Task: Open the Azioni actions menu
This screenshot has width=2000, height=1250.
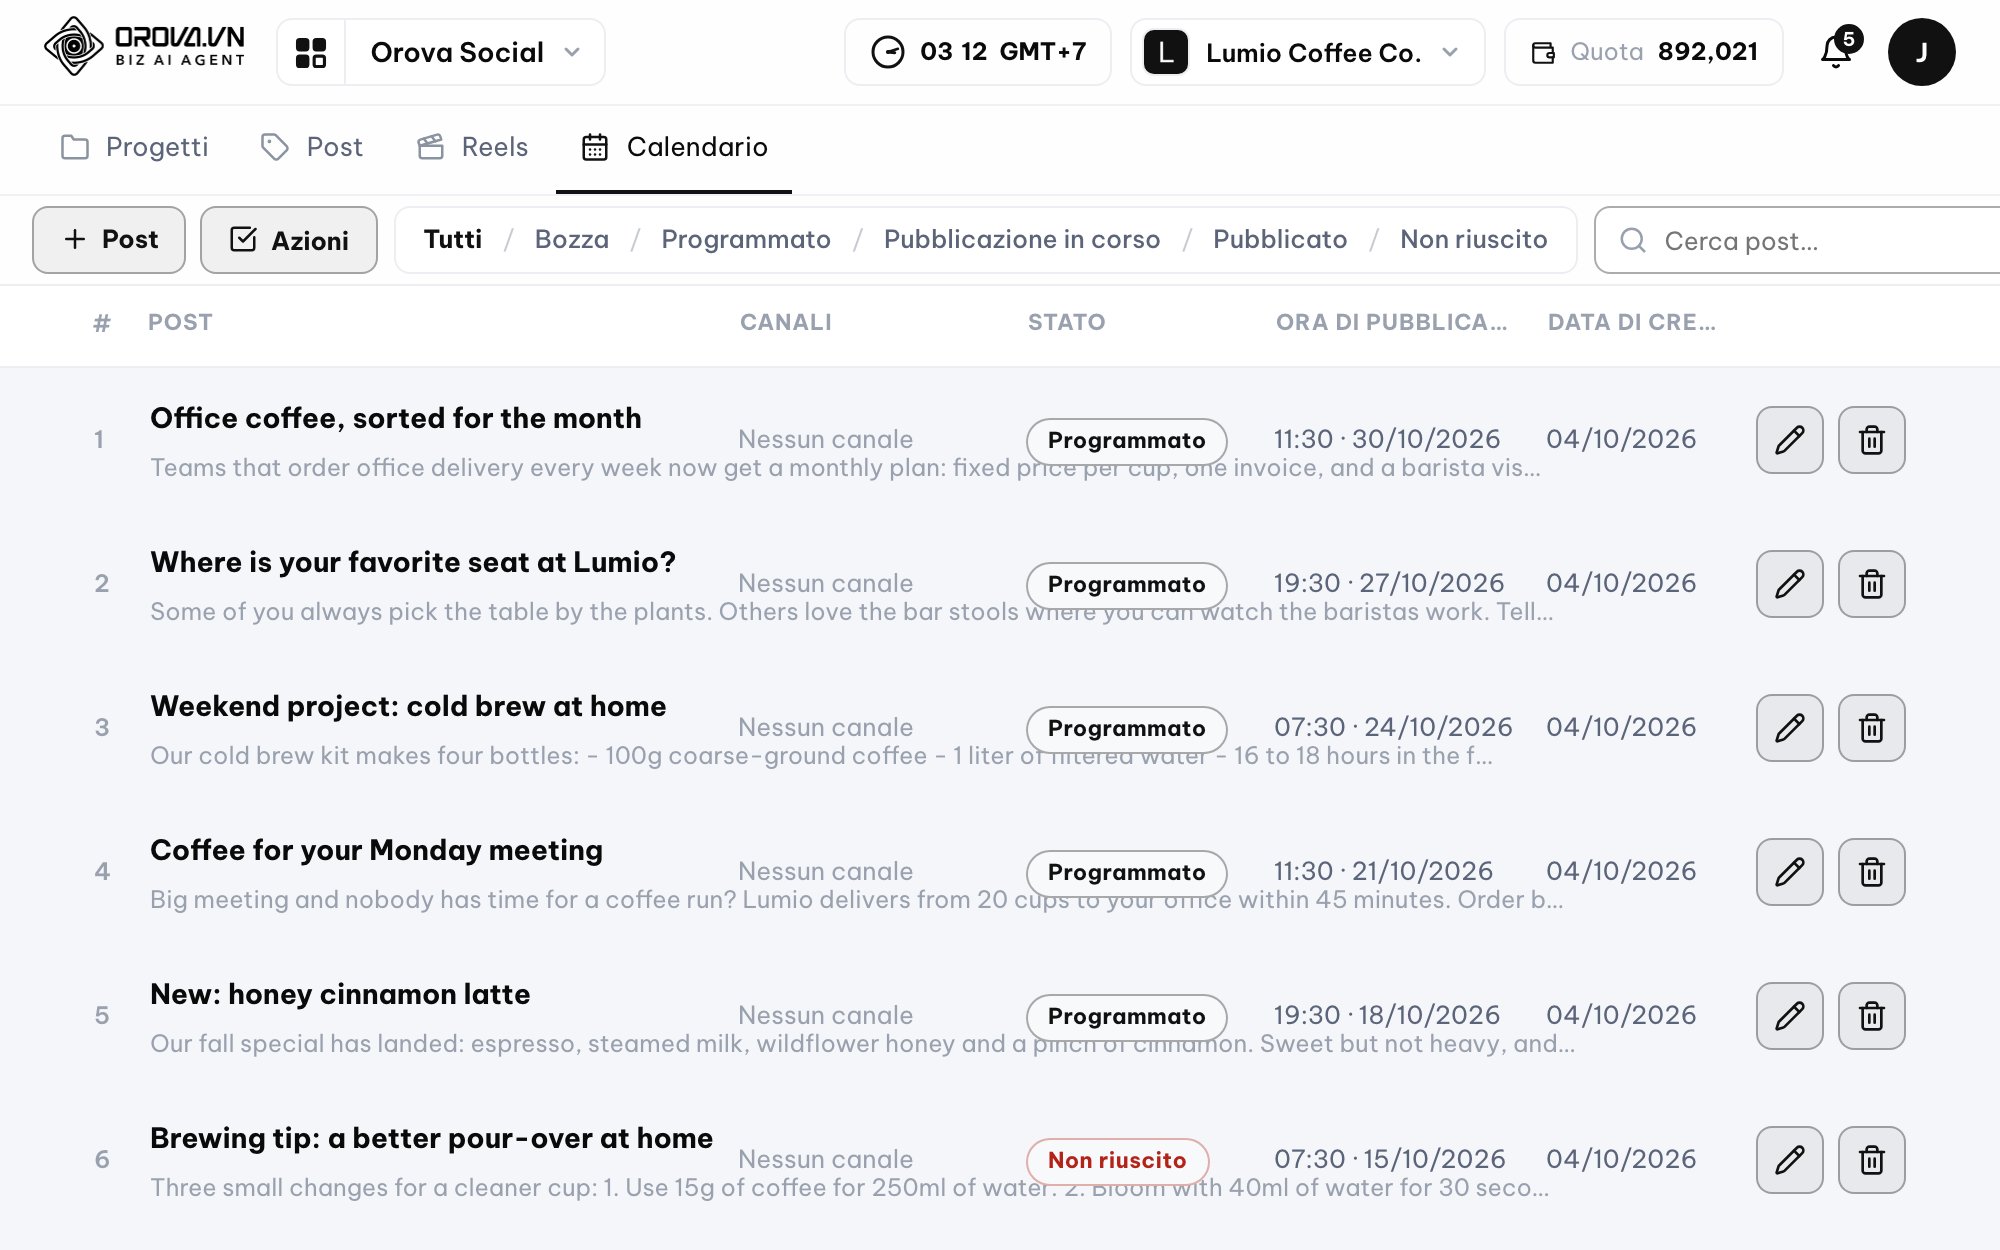Action: [x=289, y=240]
